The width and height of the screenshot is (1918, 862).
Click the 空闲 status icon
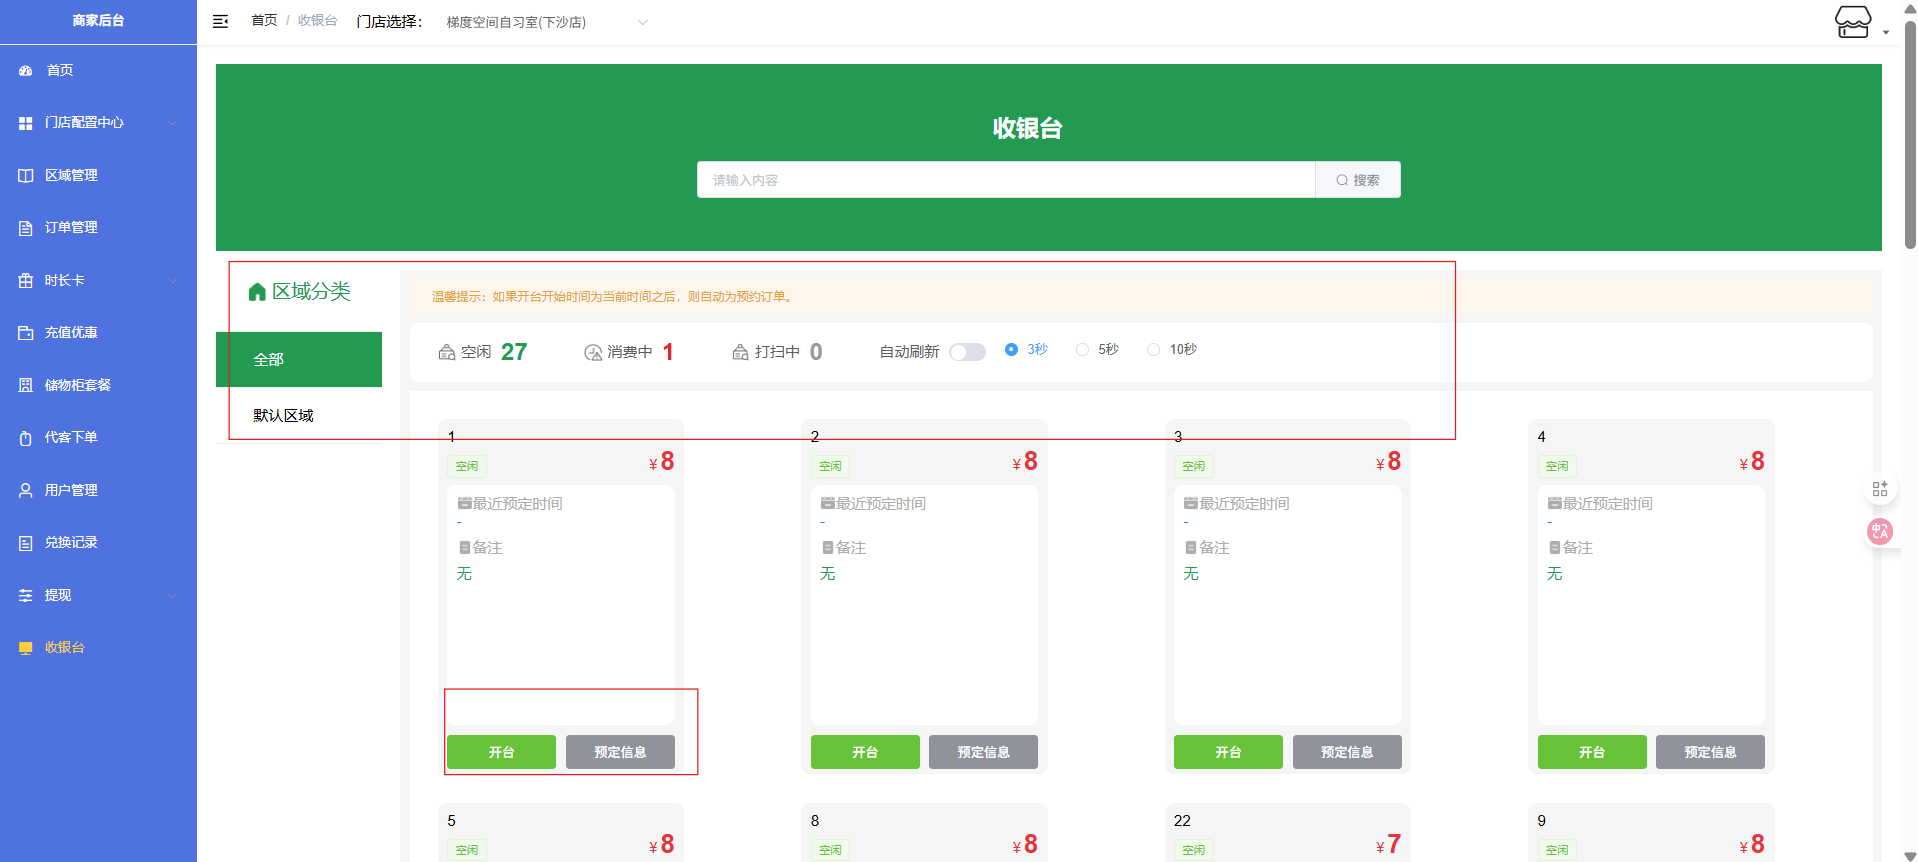[447, 352]
